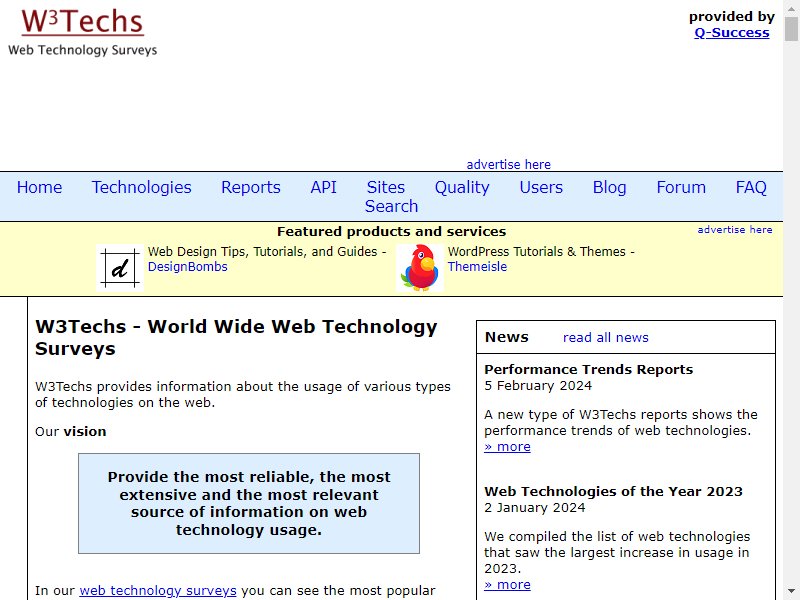Open the Users menu item

point(541,187)
